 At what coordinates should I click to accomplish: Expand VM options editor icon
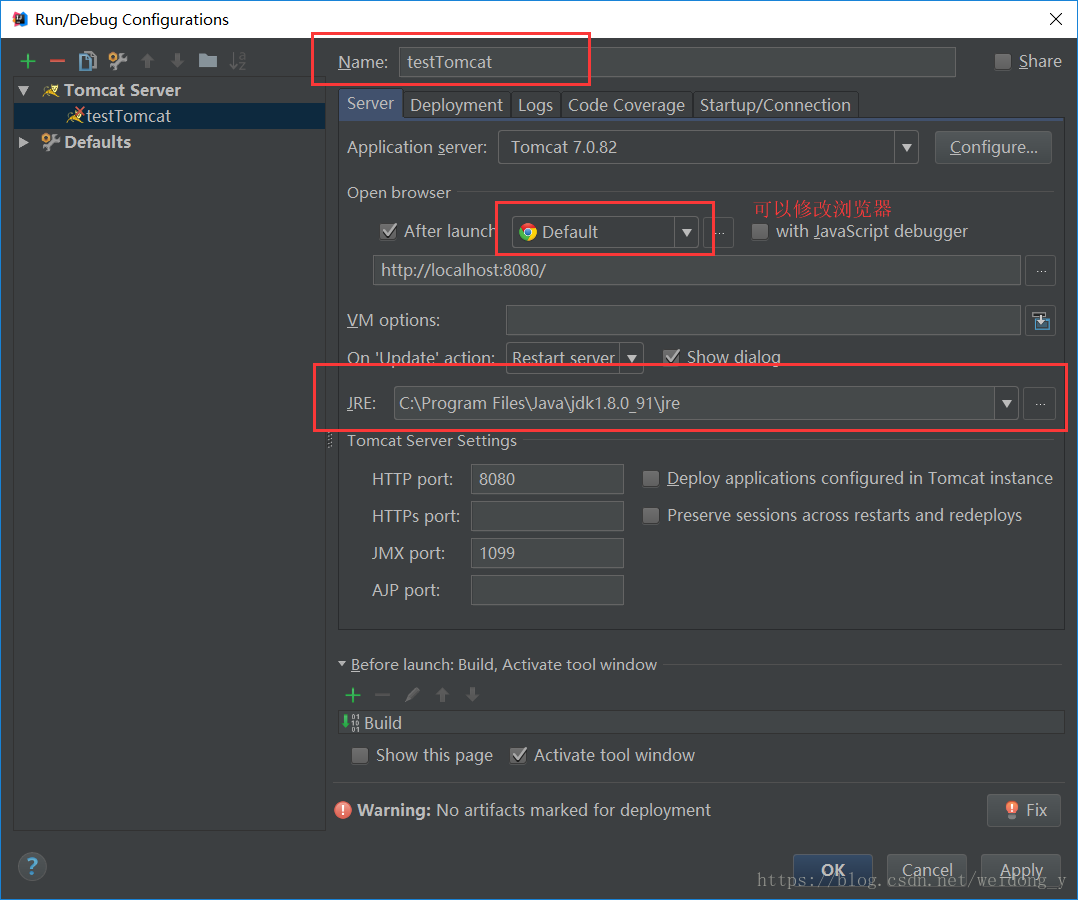point(1041,320)
